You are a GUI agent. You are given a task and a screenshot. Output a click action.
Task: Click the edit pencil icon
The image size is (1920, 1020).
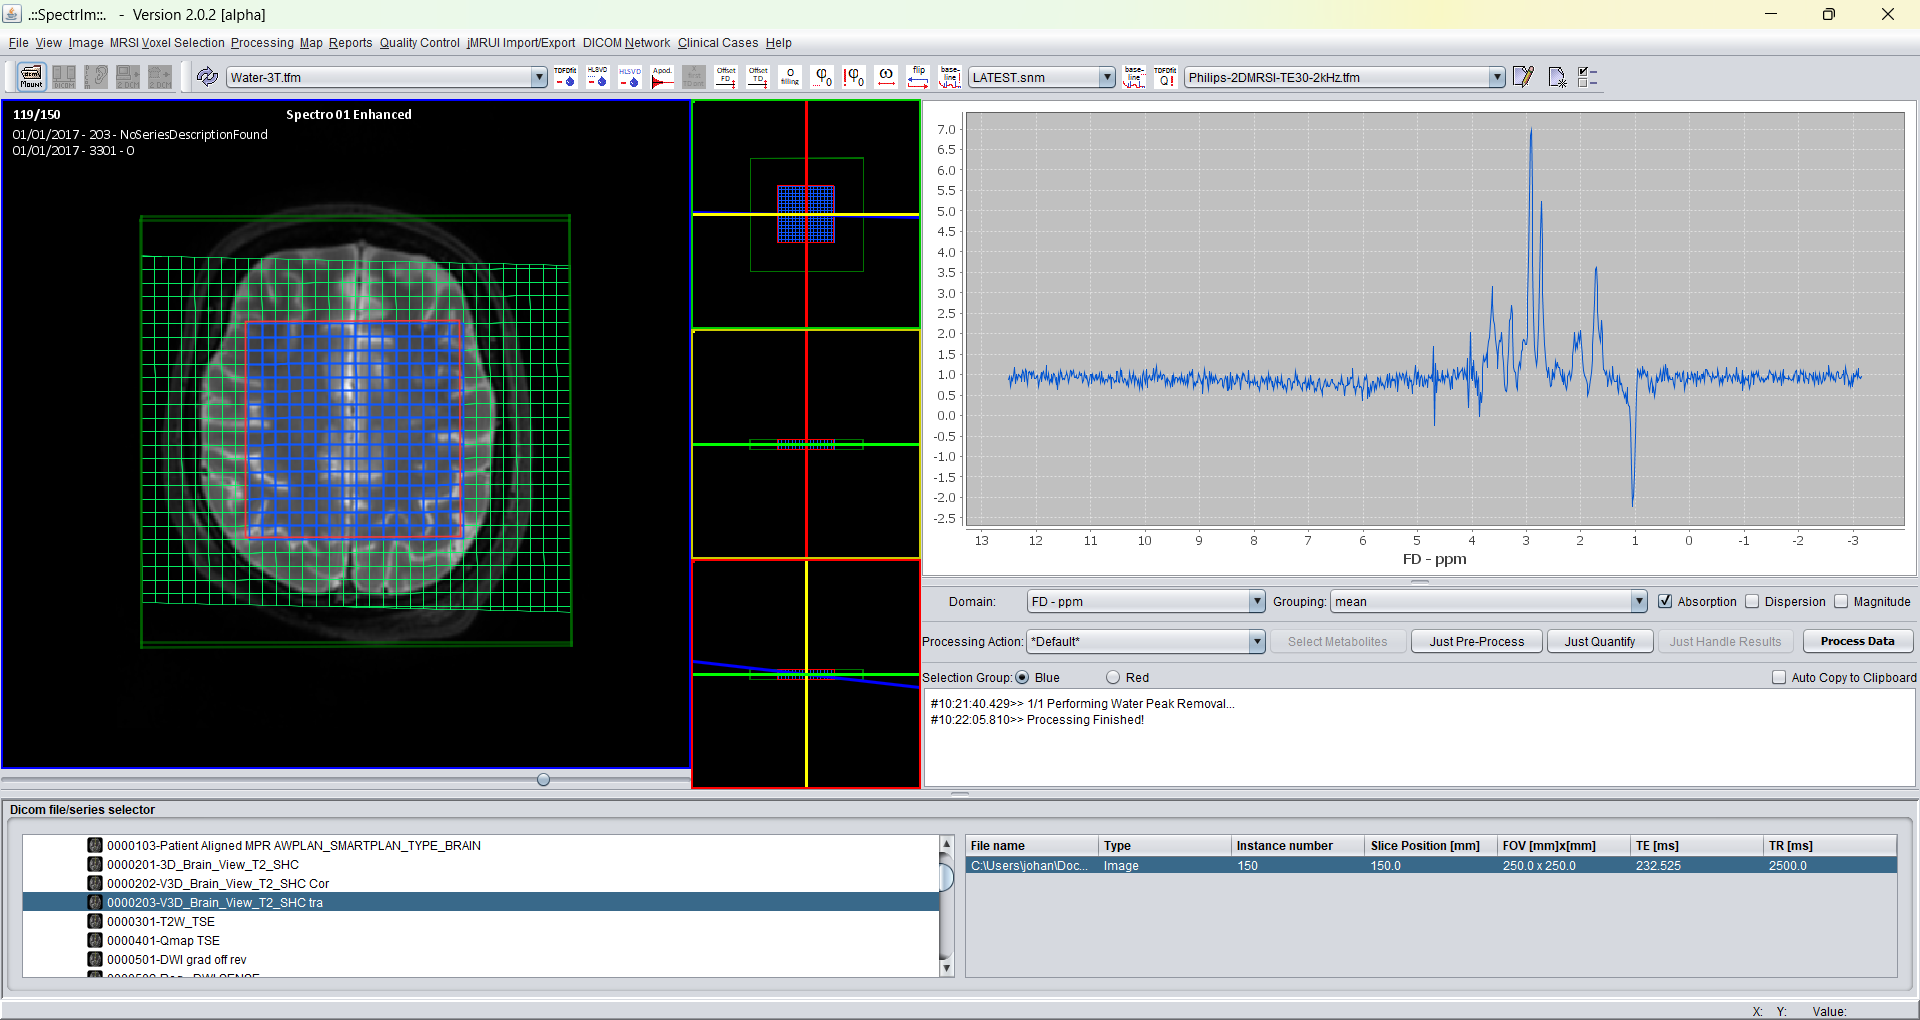pyautogui.click(x=1523, y=77)
